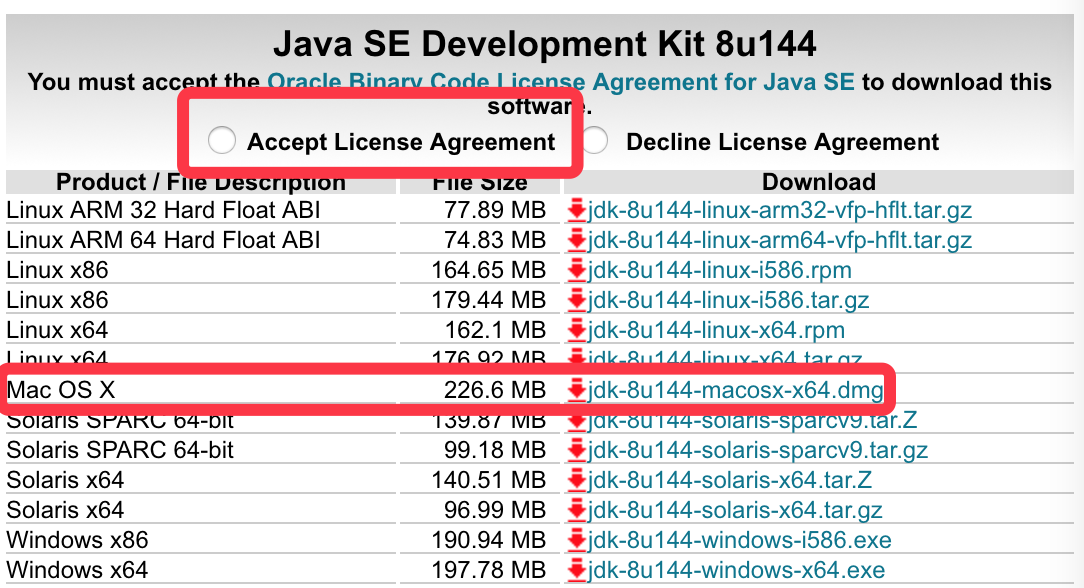Download jdk-8u144-linux-i586.tar.gz file
Screen dimensions: 1084x588
point(728,300)
